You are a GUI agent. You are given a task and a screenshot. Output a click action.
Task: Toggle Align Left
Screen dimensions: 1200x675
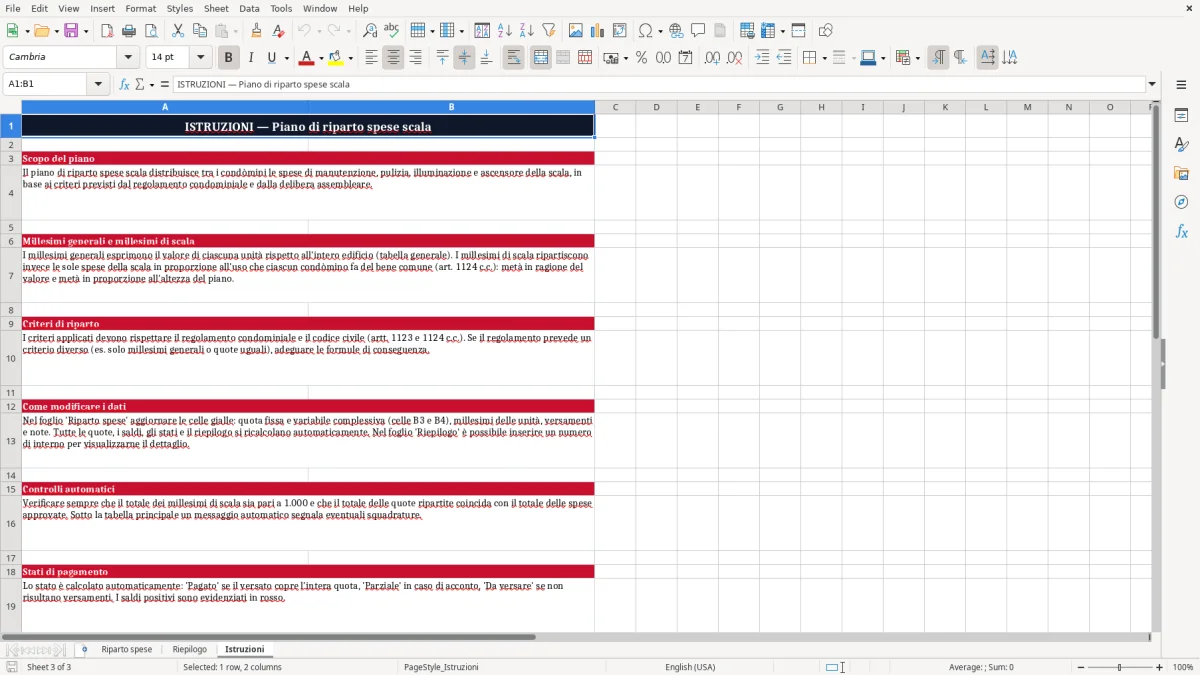371,58
